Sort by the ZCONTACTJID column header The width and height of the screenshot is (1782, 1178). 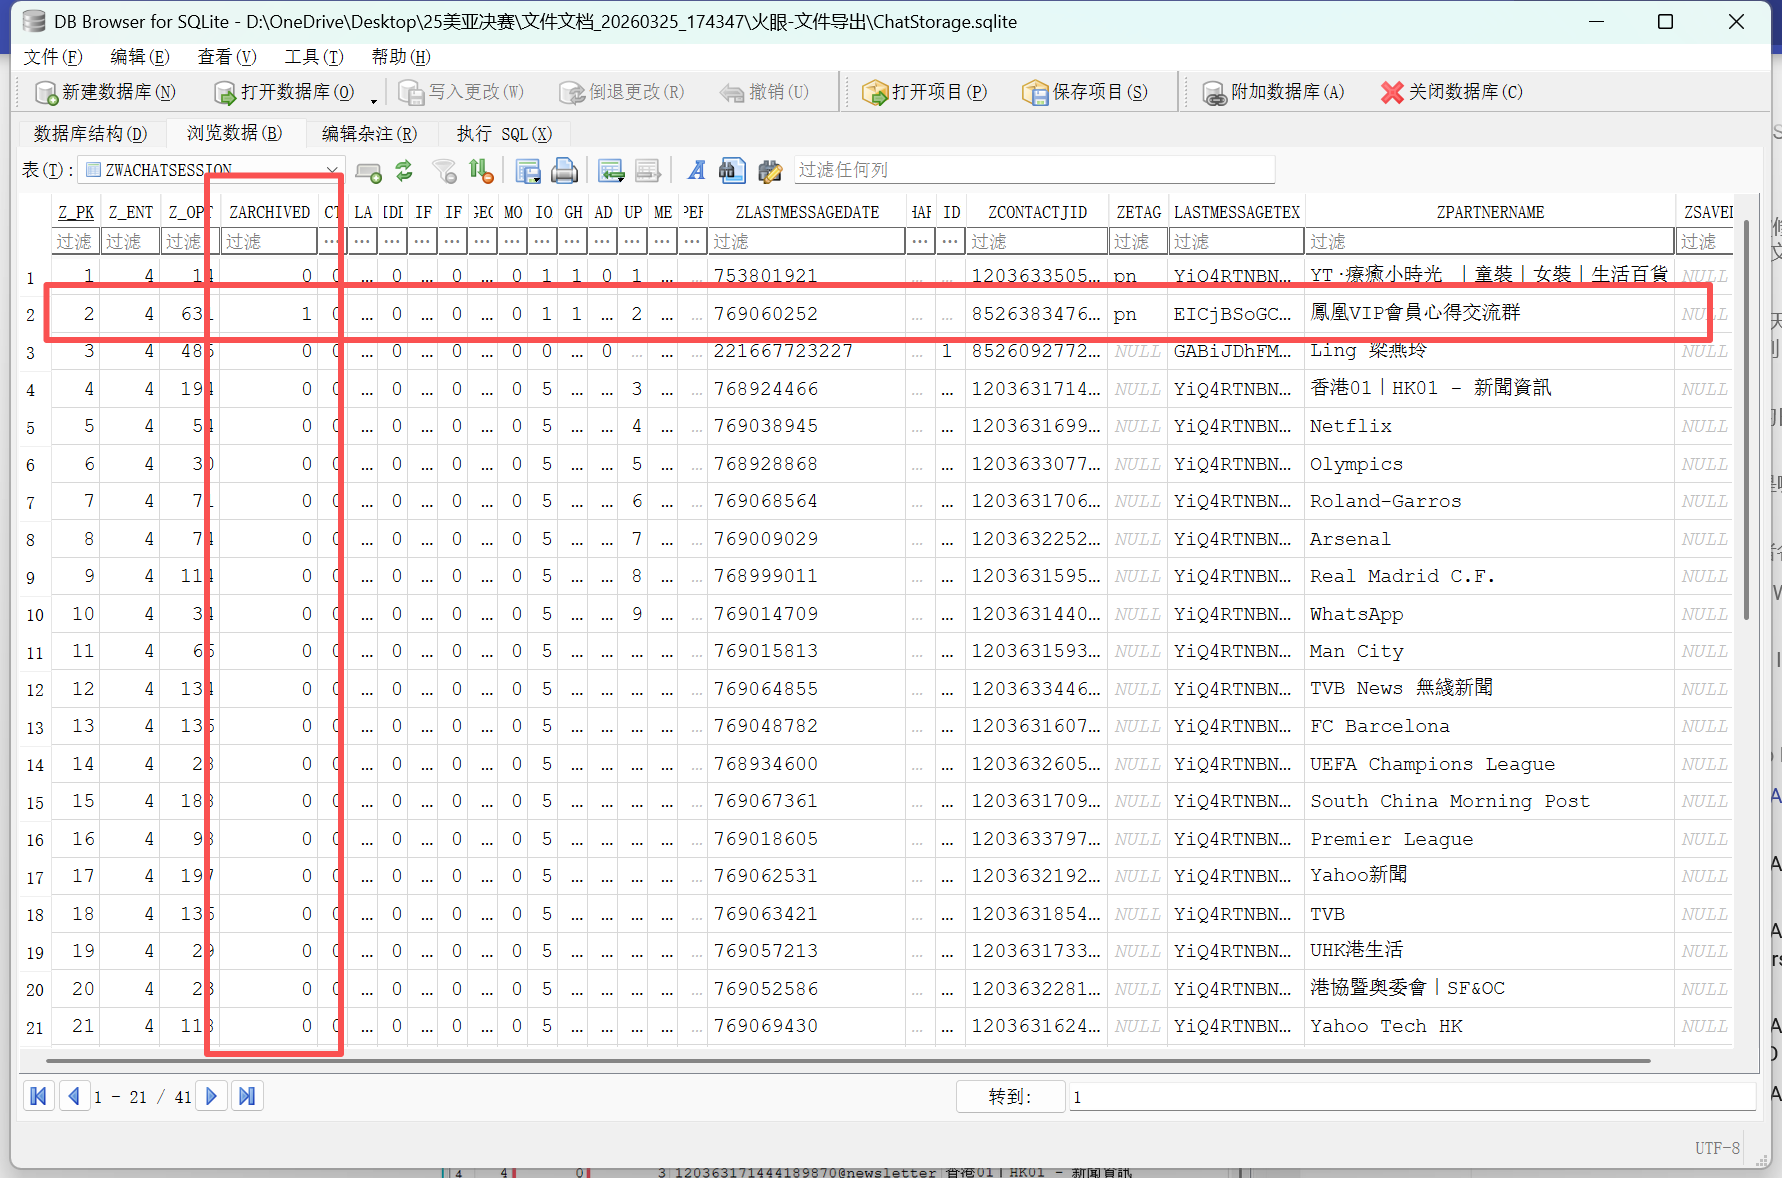coord(1037,212)
